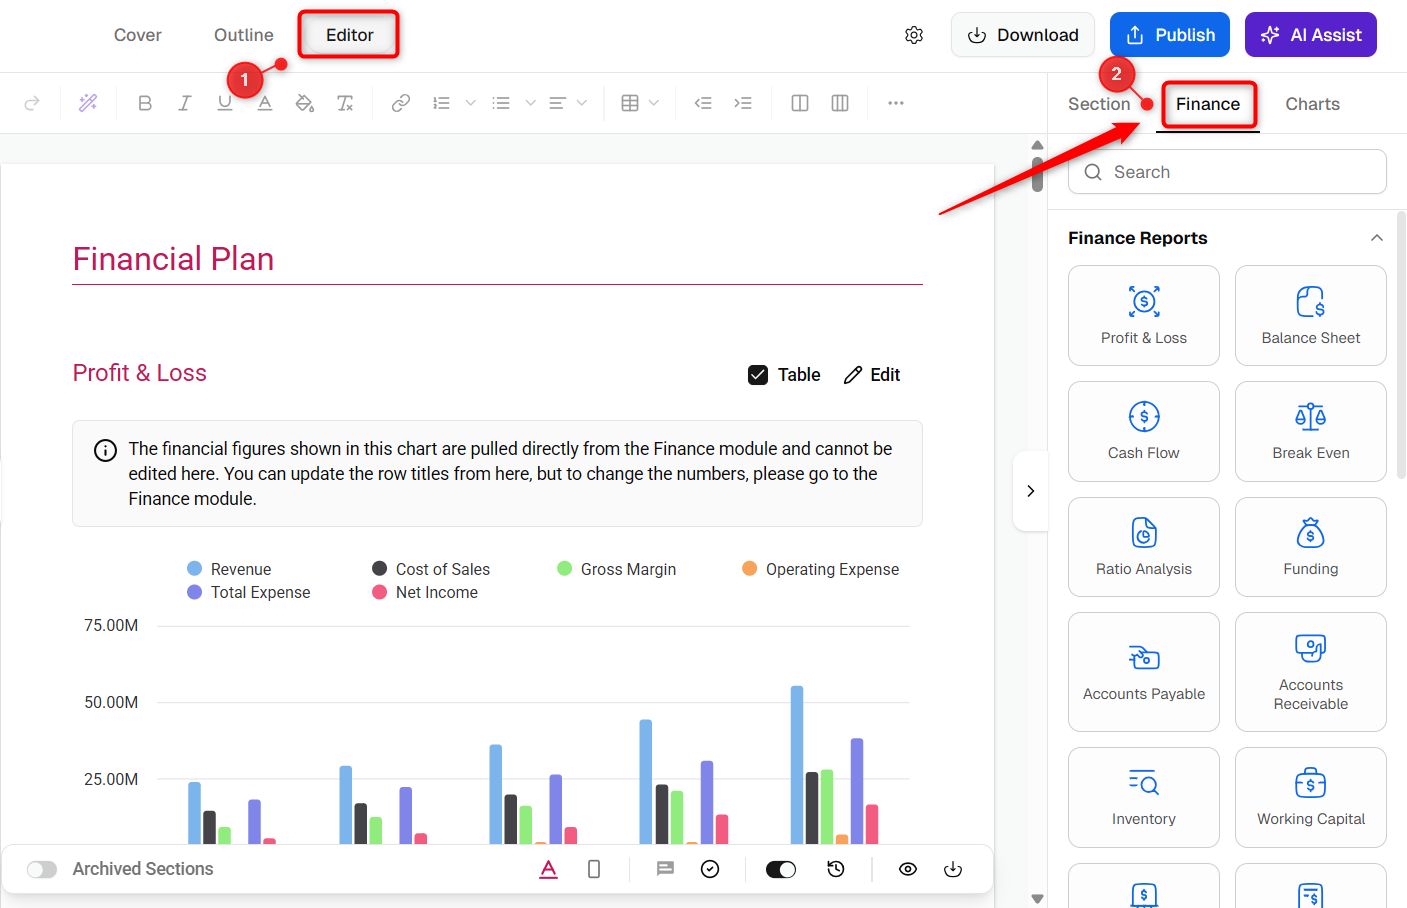The image size is (1407, 908).
Task: Click the eye preview icon
Action: point(908,869)
